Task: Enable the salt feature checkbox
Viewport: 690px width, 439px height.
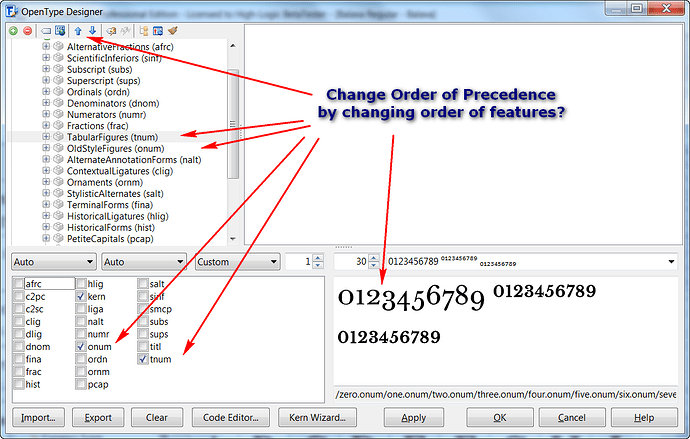Action: tap(143, 283)
